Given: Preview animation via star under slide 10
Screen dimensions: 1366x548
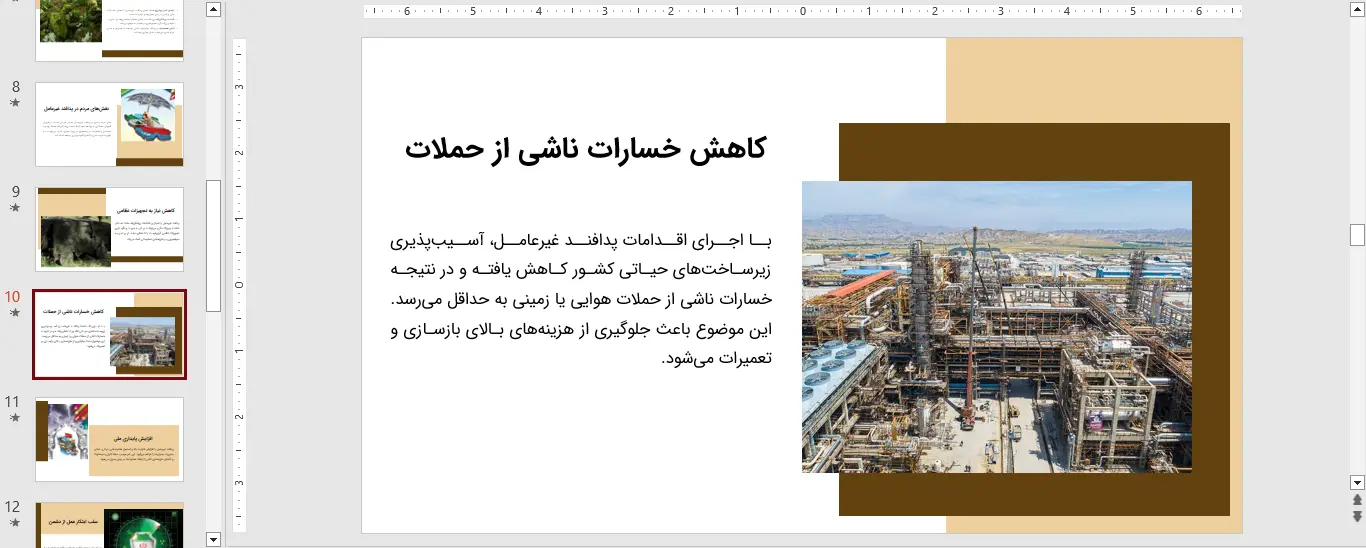Looking at the screenshot, I should (15, 313).
